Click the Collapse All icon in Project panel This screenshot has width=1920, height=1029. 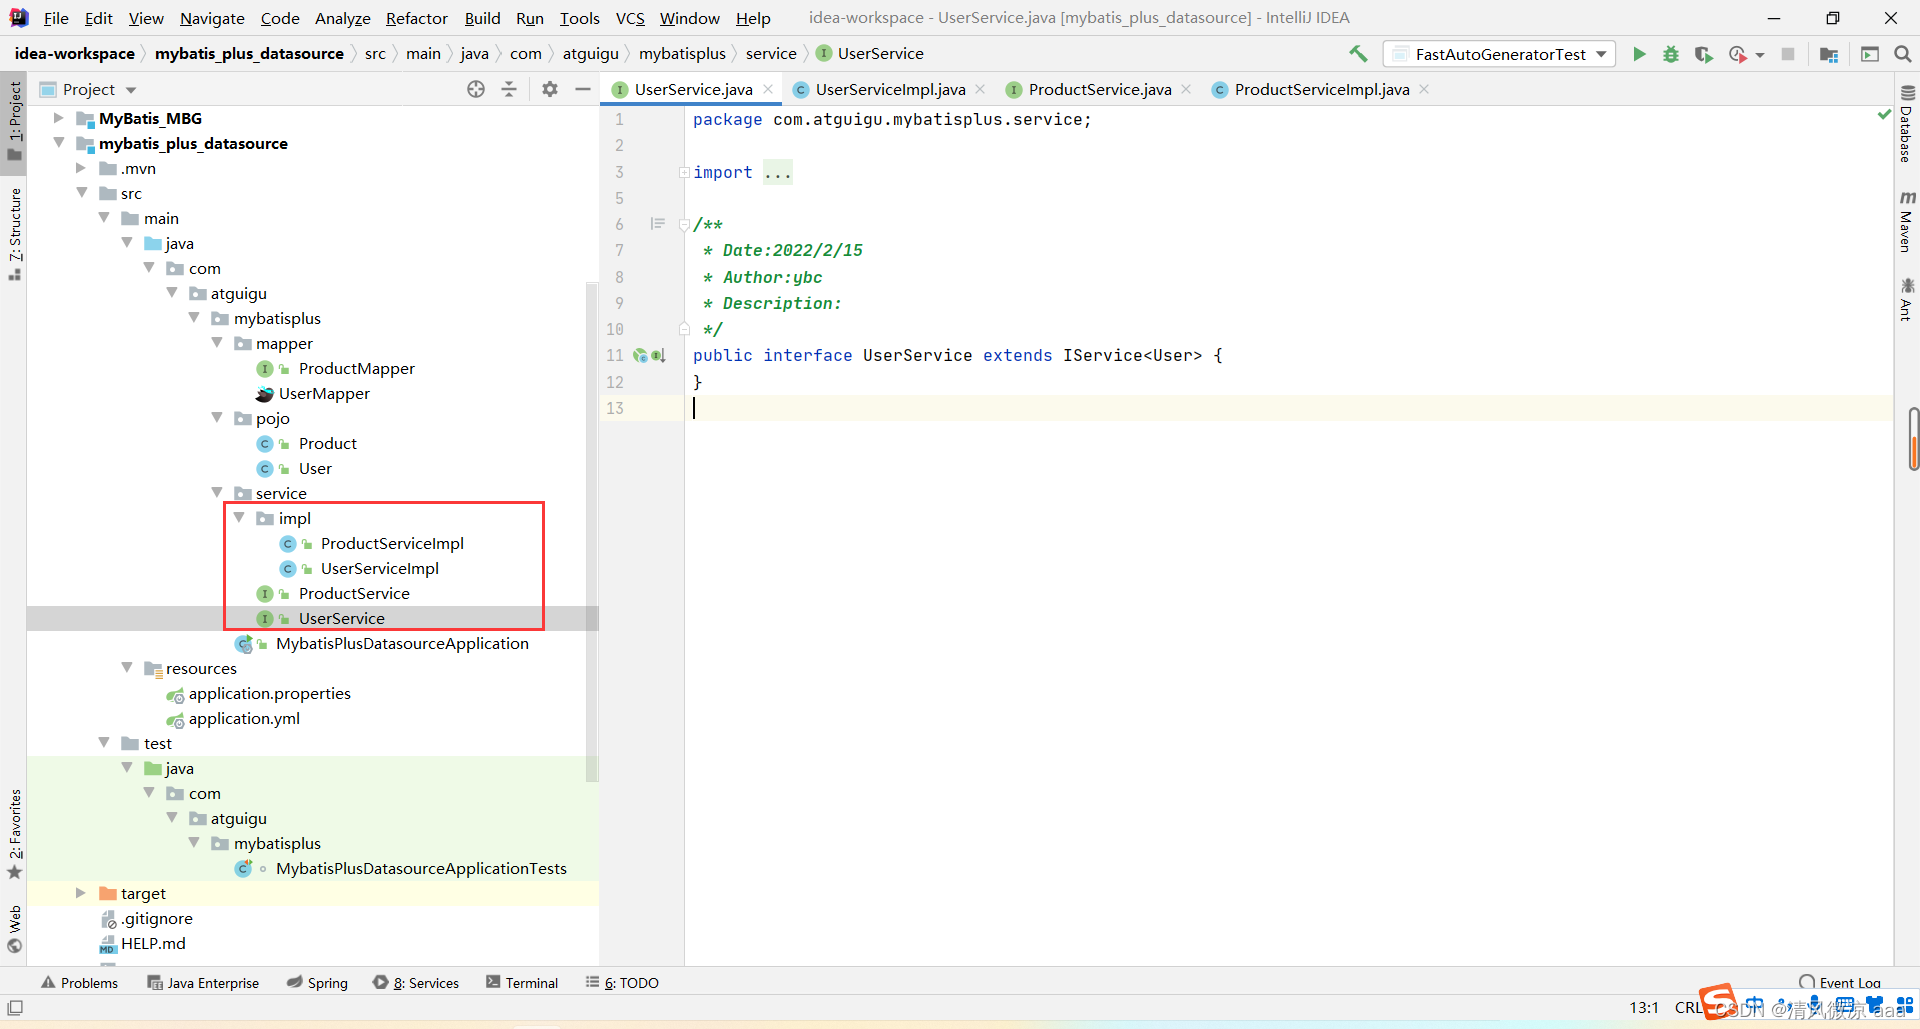509,89
